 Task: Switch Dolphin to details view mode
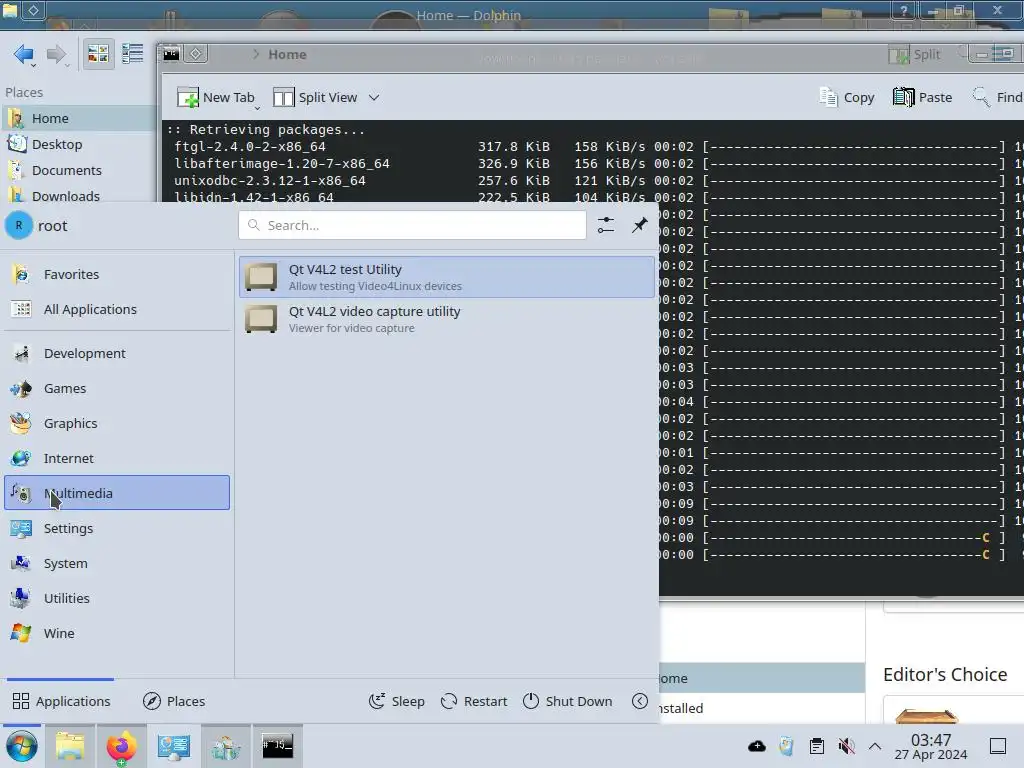pos(133,54)
